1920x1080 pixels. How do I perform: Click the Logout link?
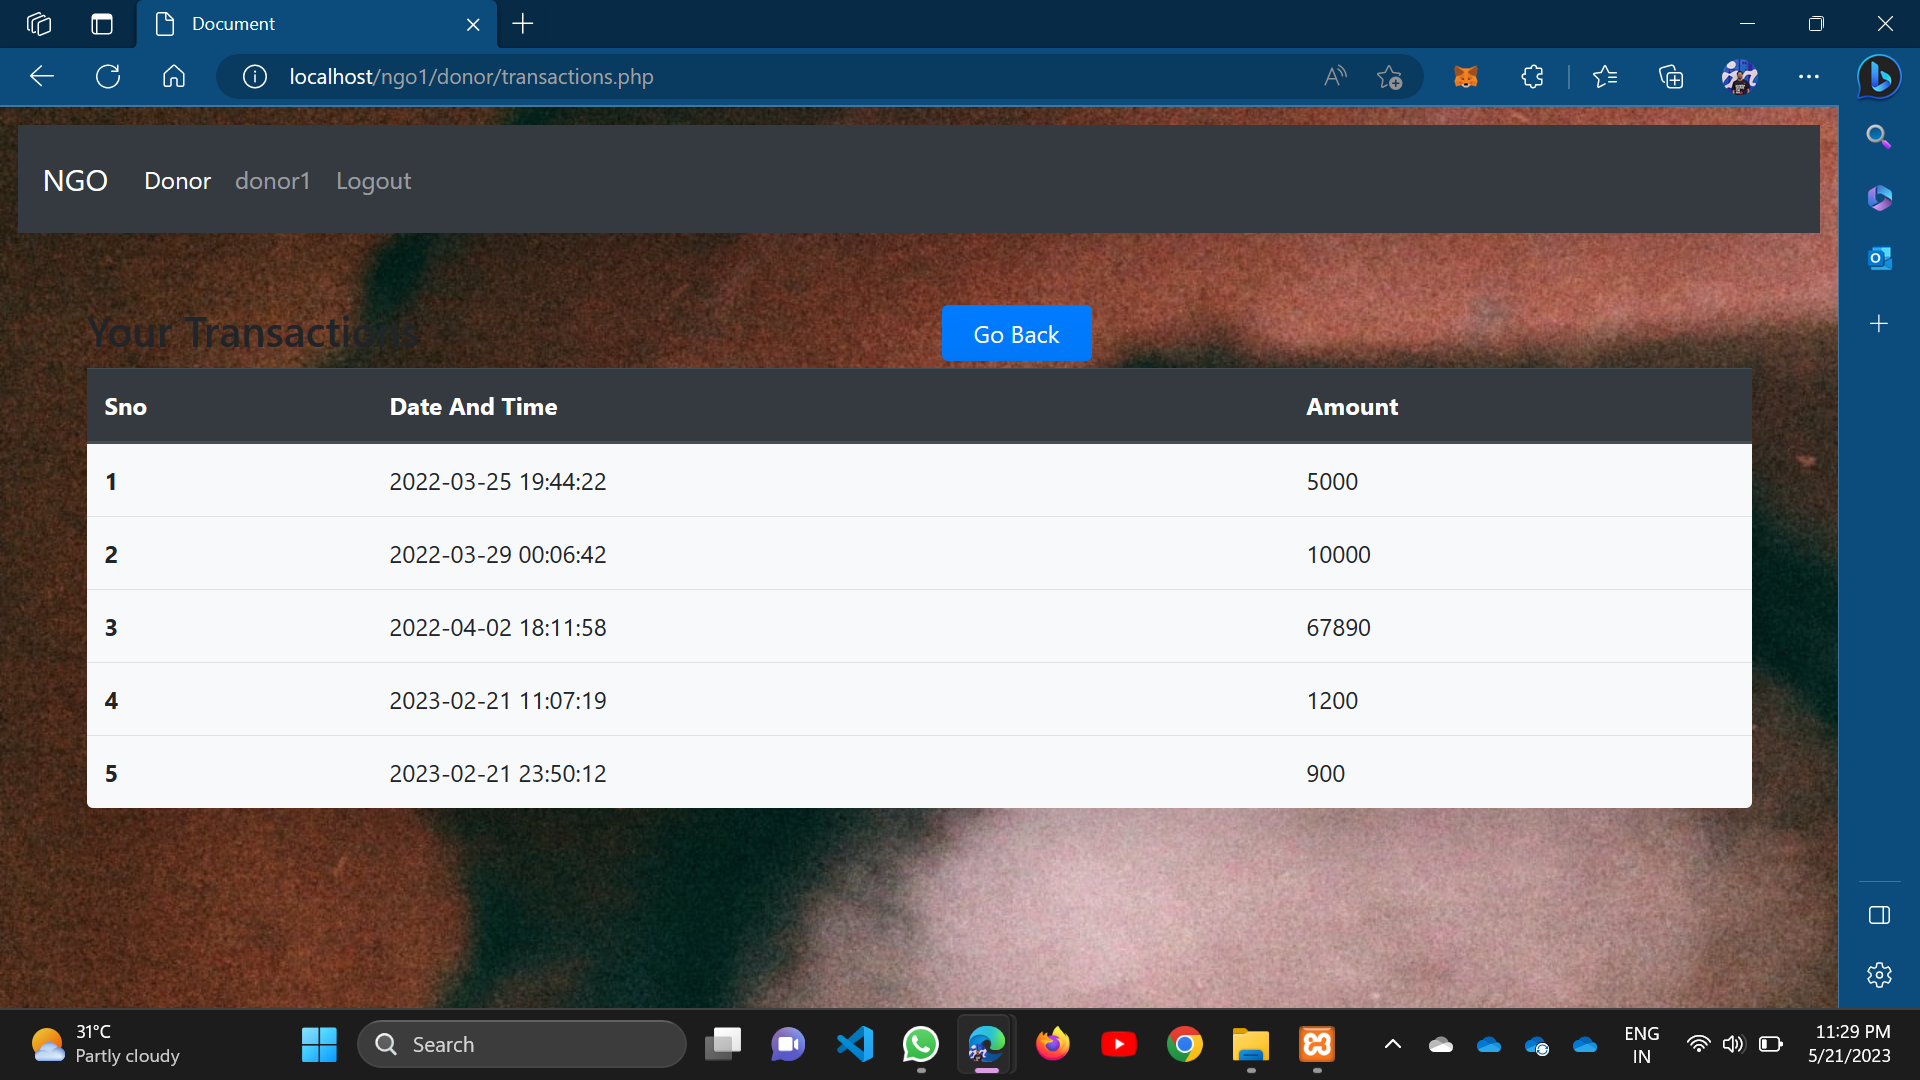point(373,181)
